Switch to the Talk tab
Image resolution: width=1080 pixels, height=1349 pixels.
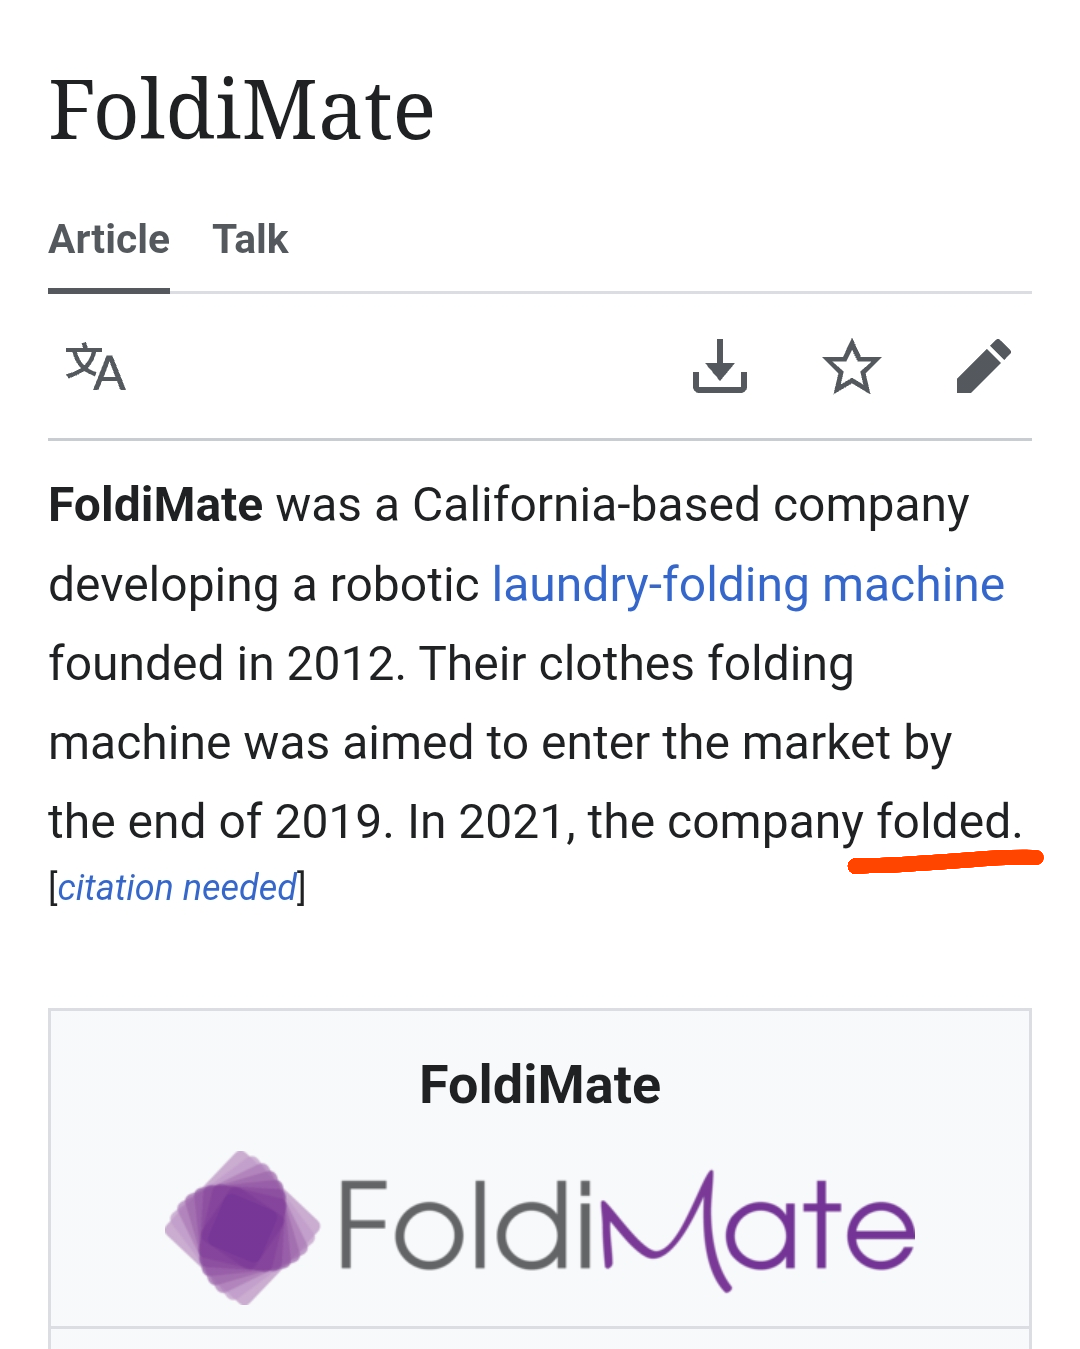[250, 240]
